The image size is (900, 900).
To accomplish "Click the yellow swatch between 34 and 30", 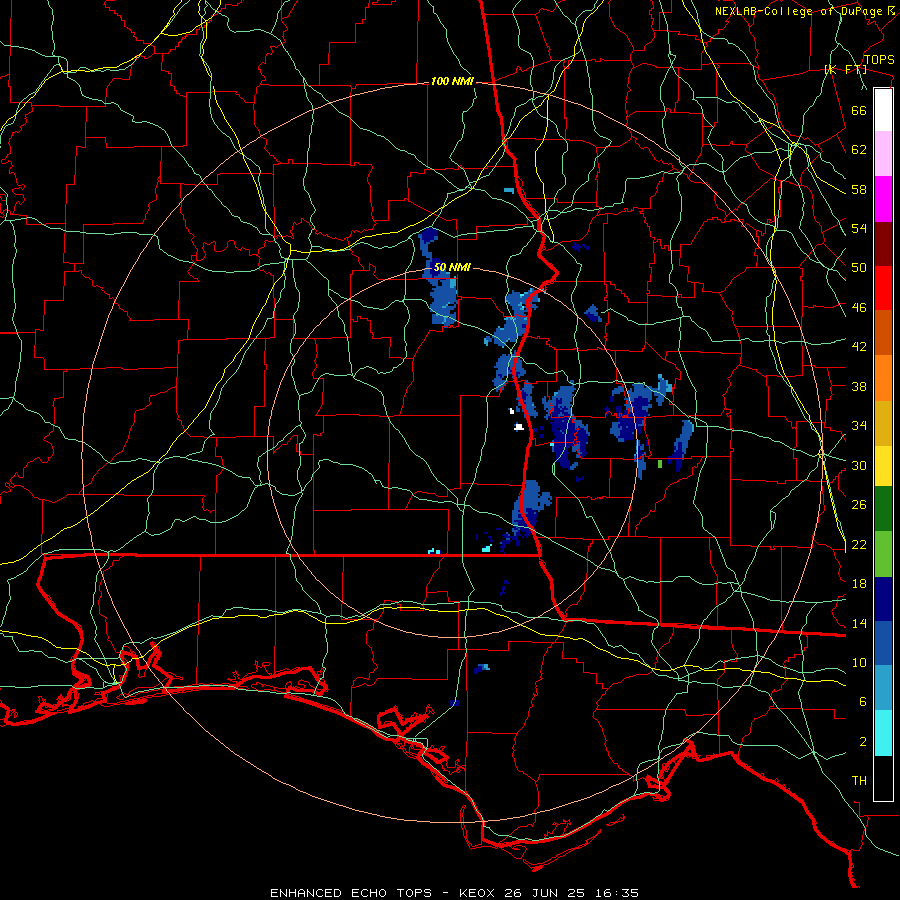I will pos(883,465).
